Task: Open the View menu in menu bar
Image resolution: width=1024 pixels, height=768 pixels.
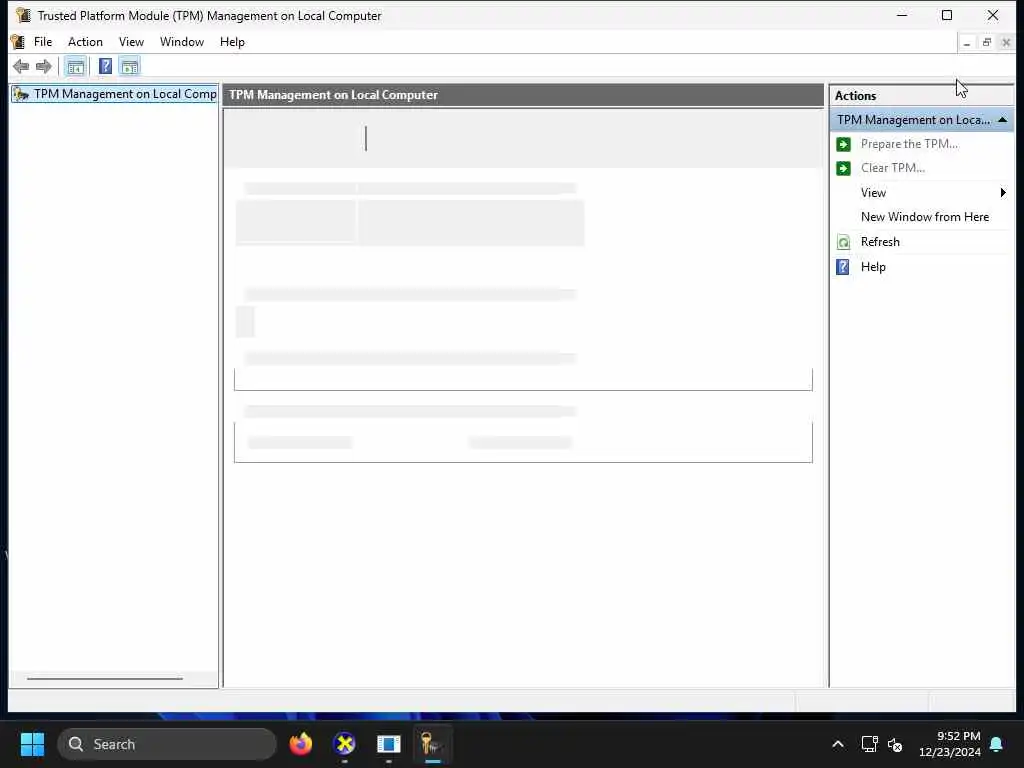Action: pos(131,42)
